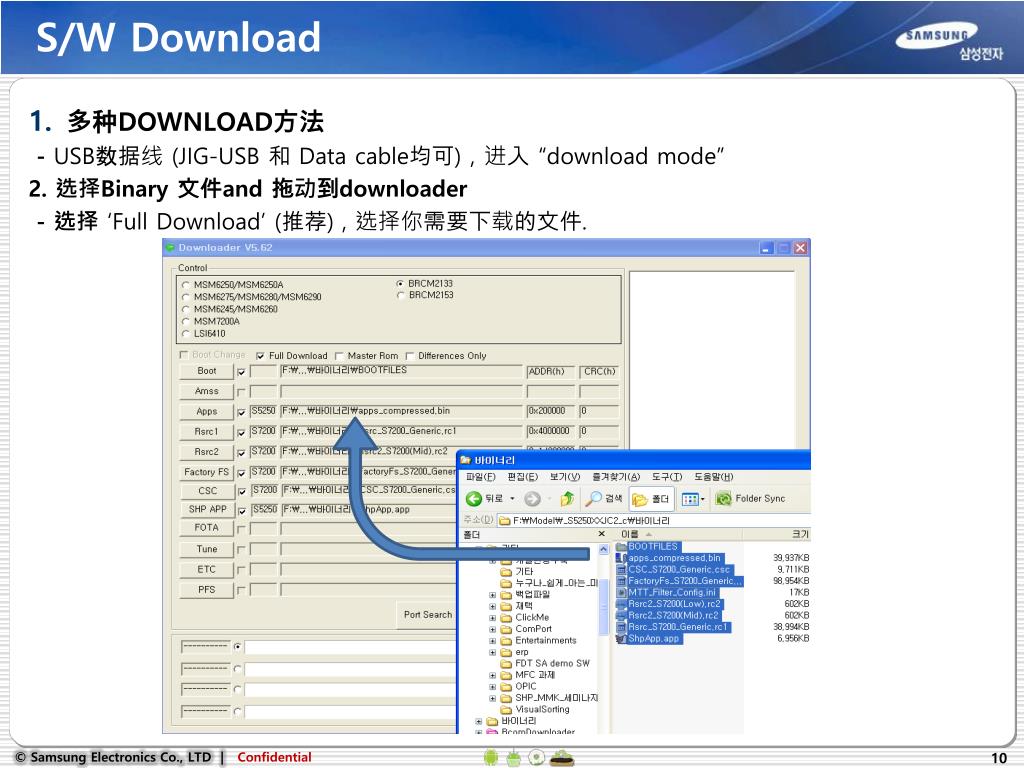The height and width of the screenshot is (768, 1024).
Task: Open the 도구(T) menu in Explorer
Action: tap(667, 477)
